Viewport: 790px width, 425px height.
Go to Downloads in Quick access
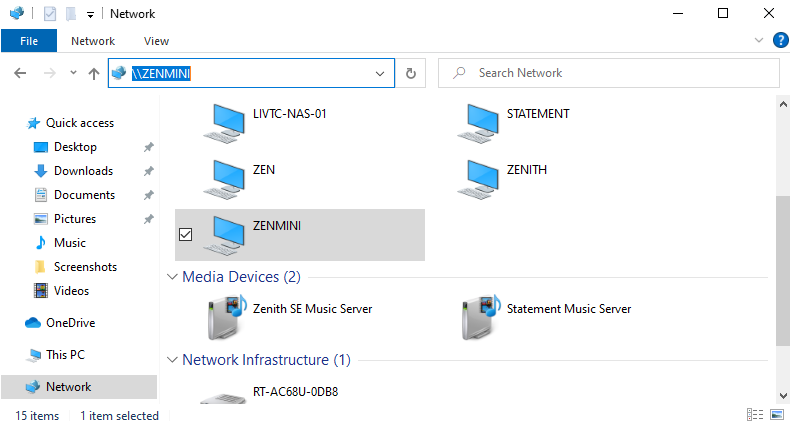click(83, 171)
